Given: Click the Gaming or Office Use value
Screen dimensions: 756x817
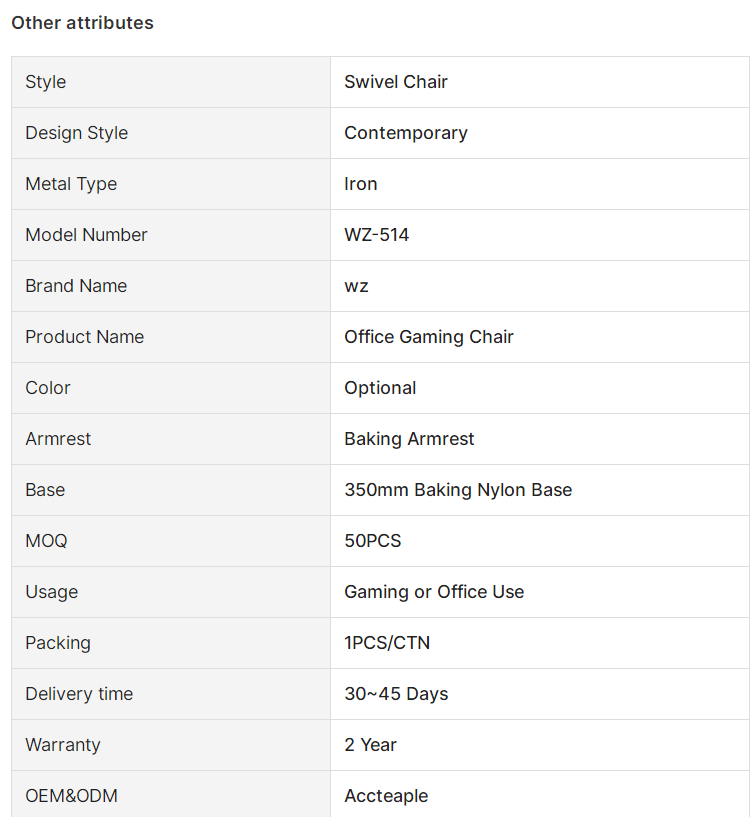Looking at the screenshot, I should (x=434, y=592).
